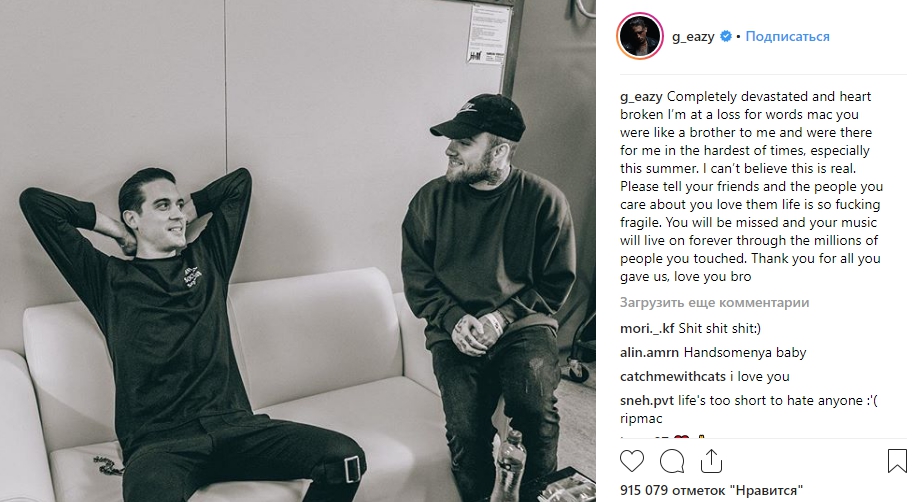This screenshot has height=502, width=912.
Task: Click the blue verified badge next to g_eazy
Action: (726, 36)
